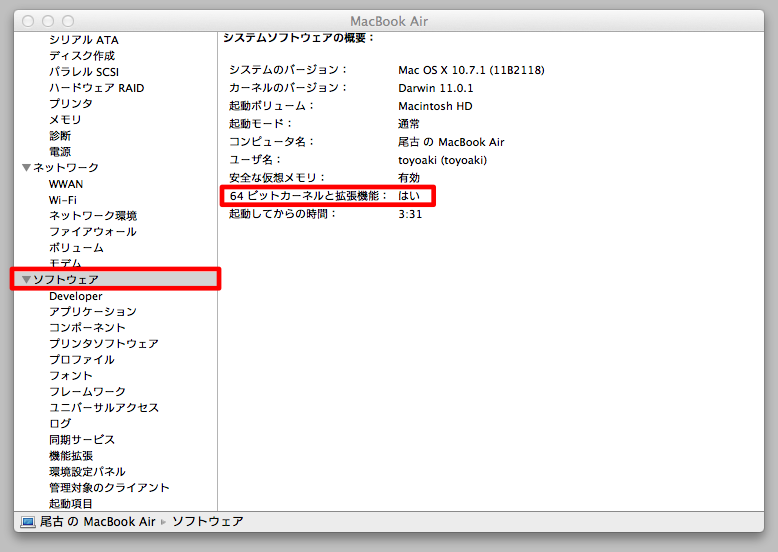Screen dimensions: 778x552
Task: Click the 起動してからの時間 label
Action: [283, 214]
